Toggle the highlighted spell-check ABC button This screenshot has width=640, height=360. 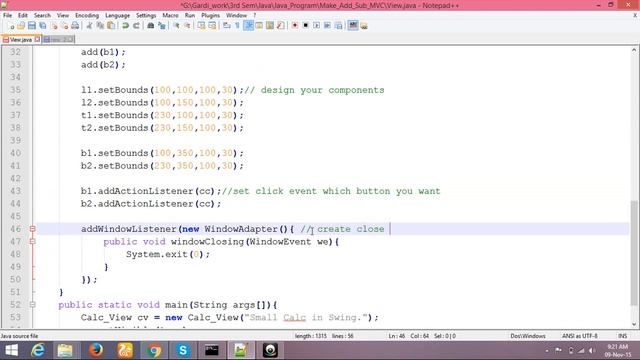pos(353,26)
